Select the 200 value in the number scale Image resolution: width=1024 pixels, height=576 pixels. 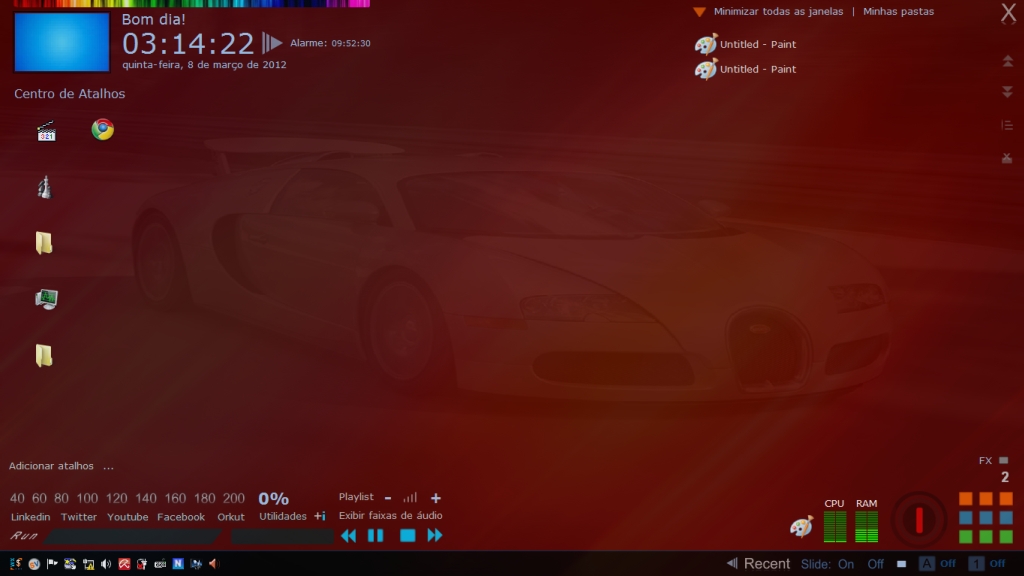pyautogui.click(x=233, y=498)
